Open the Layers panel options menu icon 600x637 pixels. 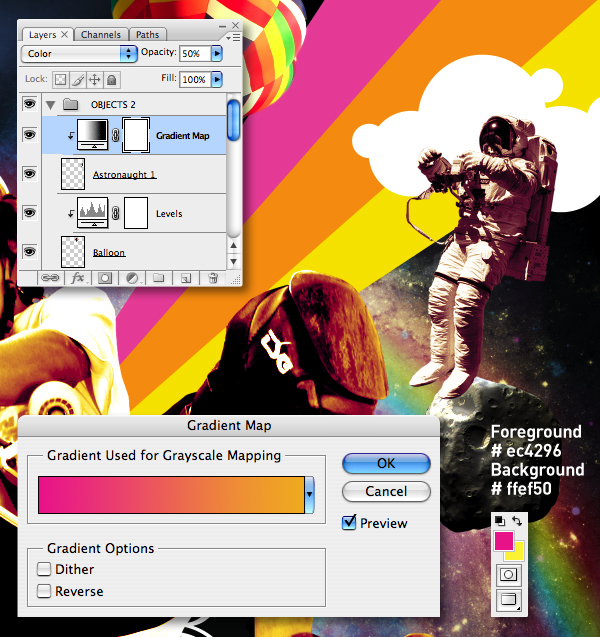(x=234, y=37)
